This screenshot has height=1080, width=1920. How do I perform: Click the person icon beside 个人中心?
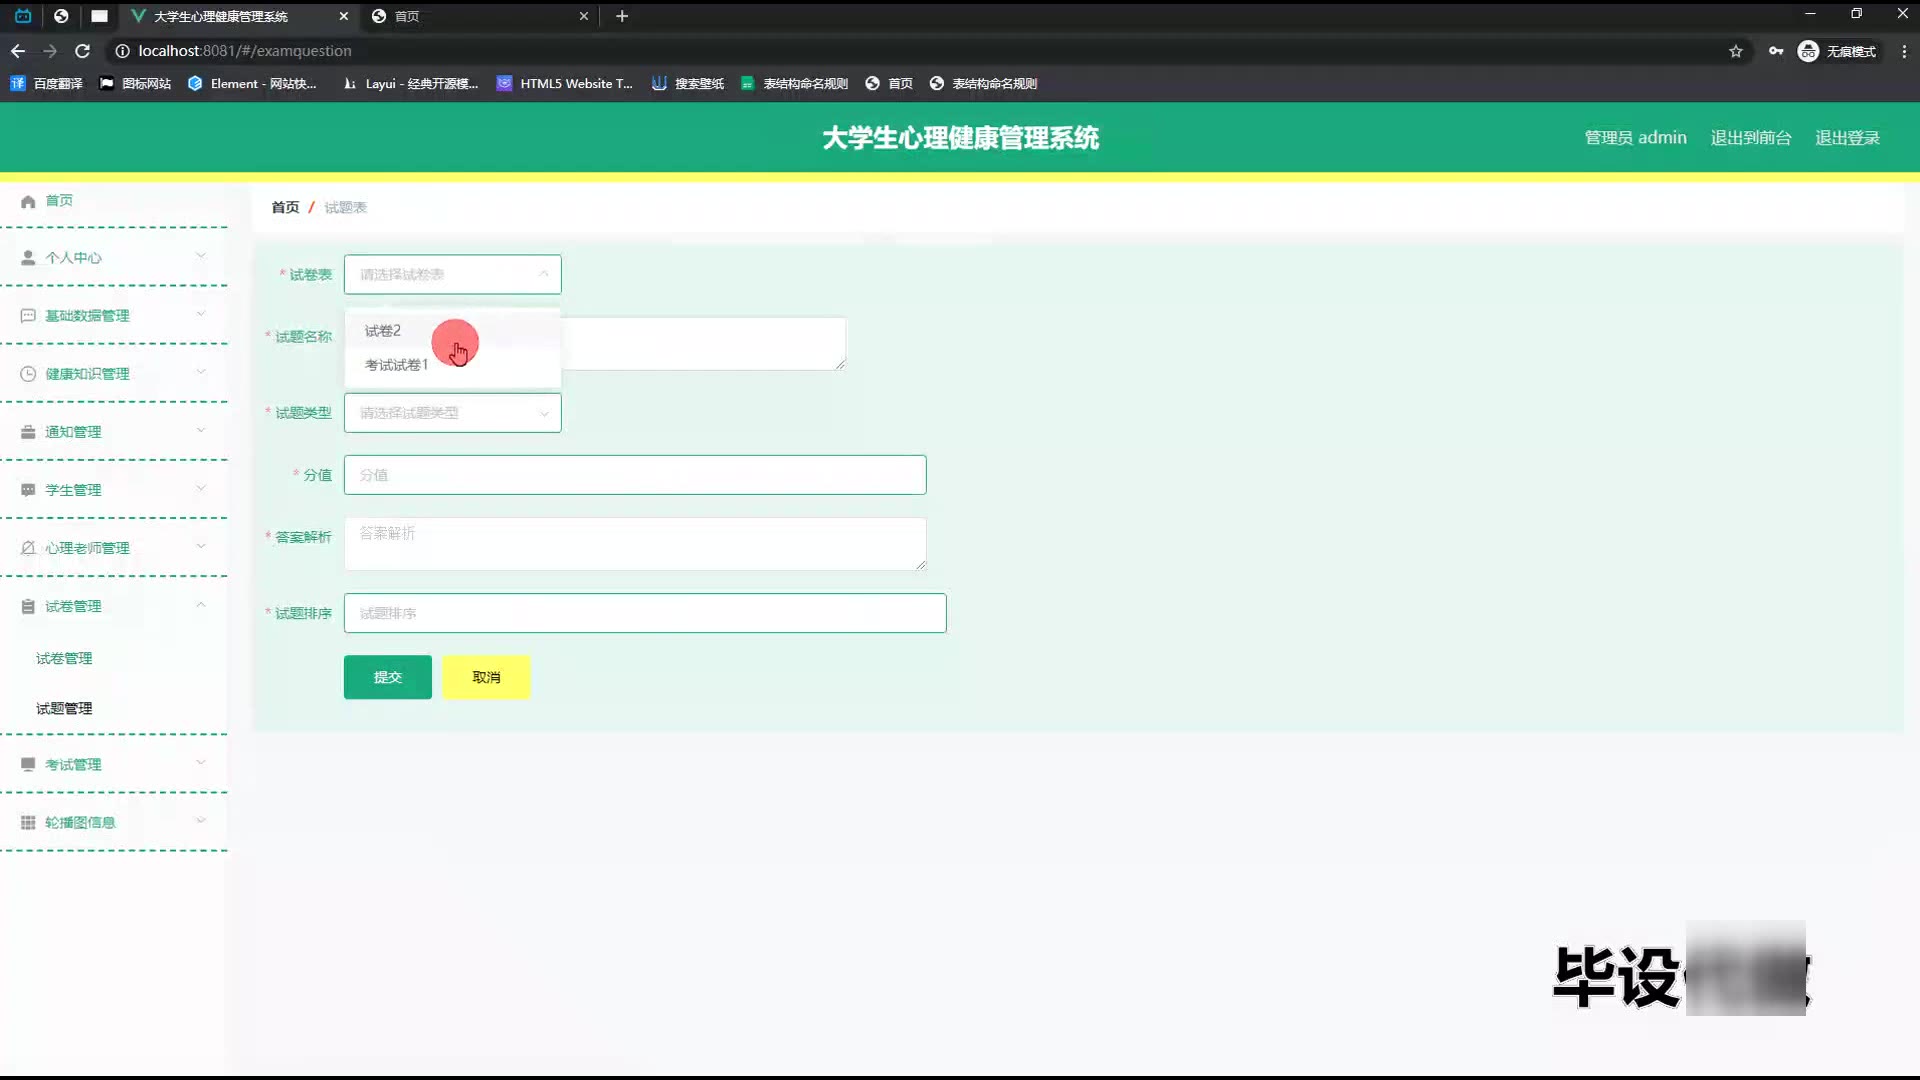coord(28,258)
